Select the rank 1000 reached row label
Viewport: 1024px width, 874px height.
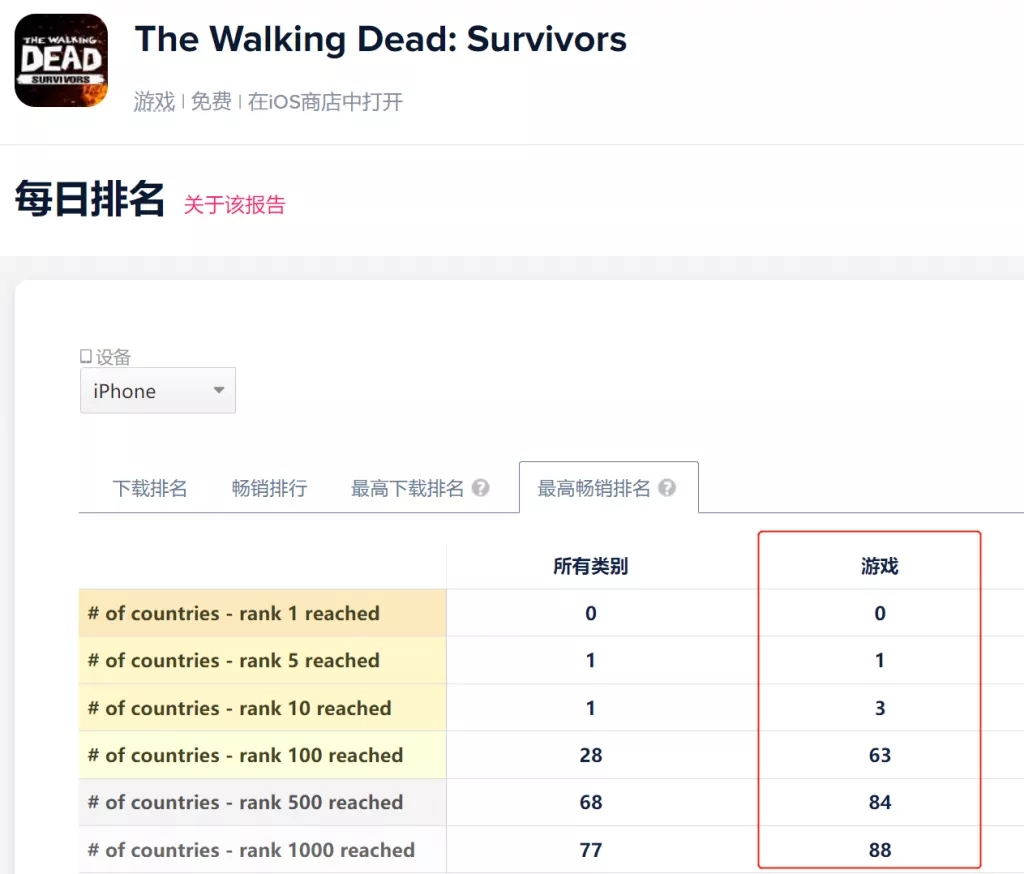246,850
